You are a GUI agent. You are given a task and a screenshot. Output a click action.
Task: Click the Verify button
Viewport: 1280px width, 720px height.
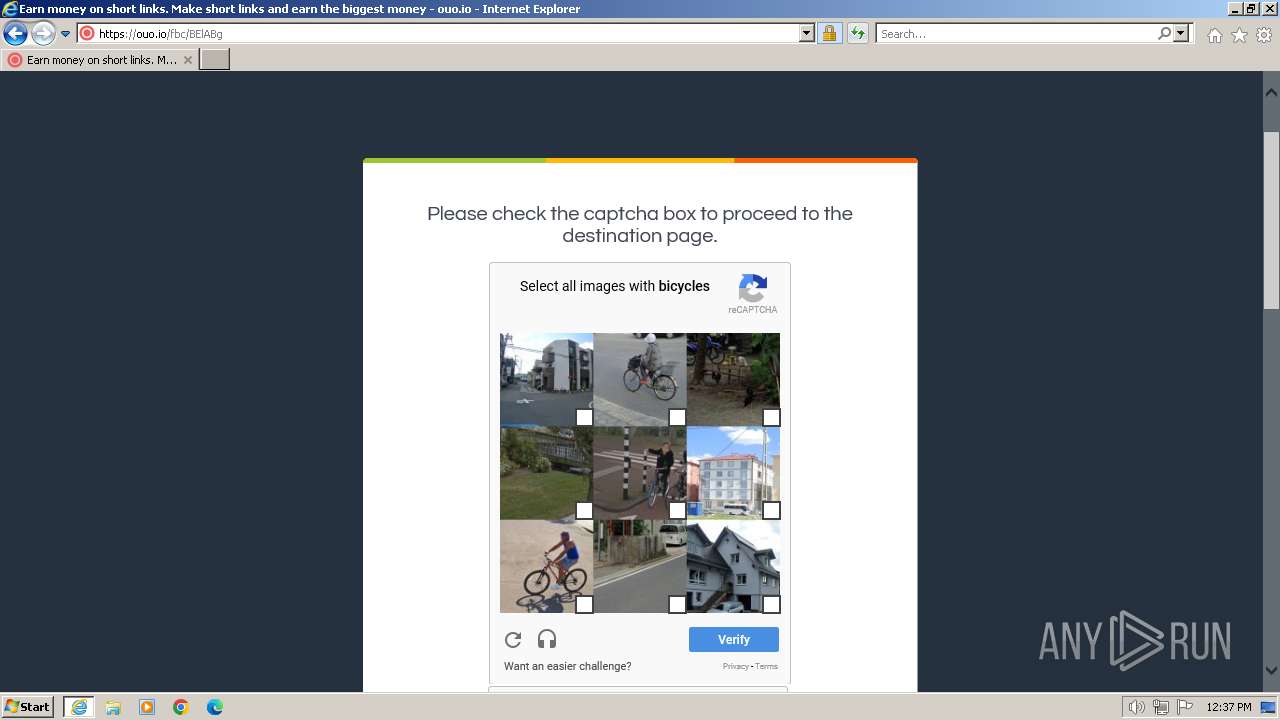click(734, 640)
